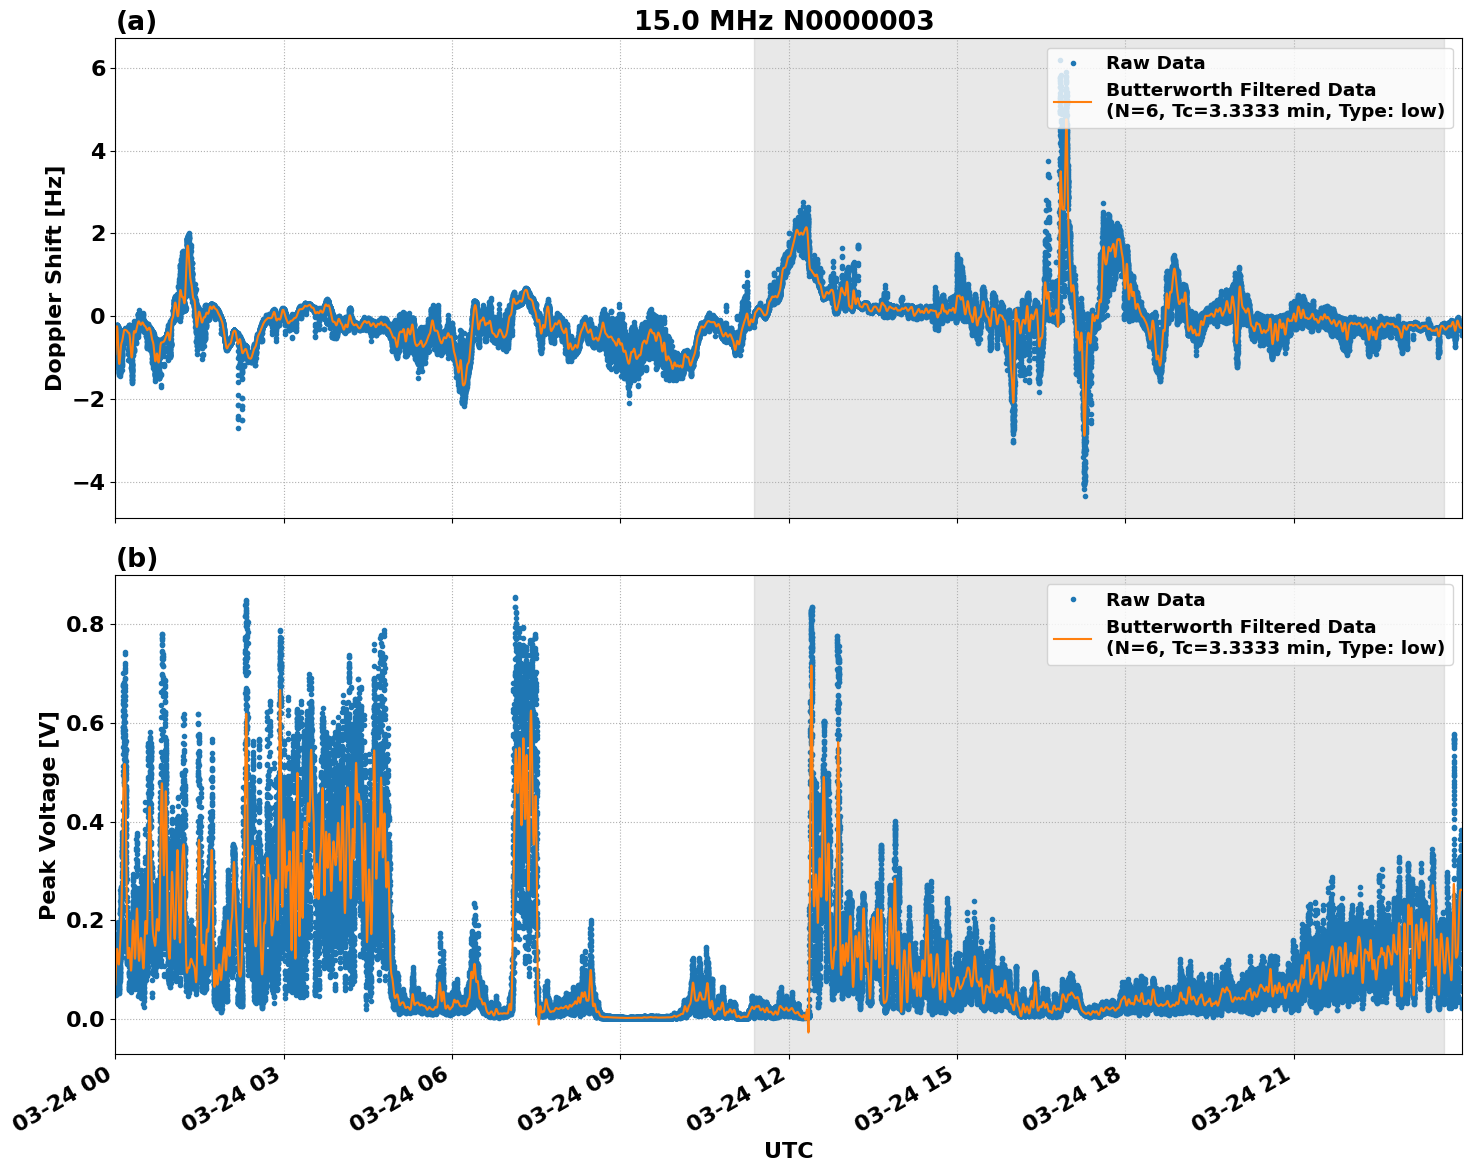Screen dimensions: 1472x1172
Task: Click the "Doppler Shift [Hz]" y-axis label
Action: pos(54,278)
